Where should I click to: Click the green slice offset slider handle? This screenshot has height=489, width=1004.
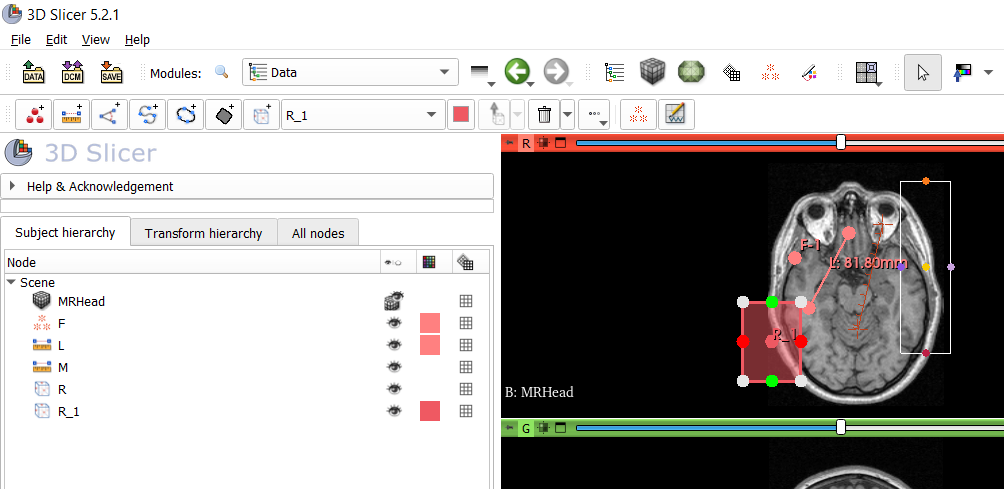tap(841, 428)
